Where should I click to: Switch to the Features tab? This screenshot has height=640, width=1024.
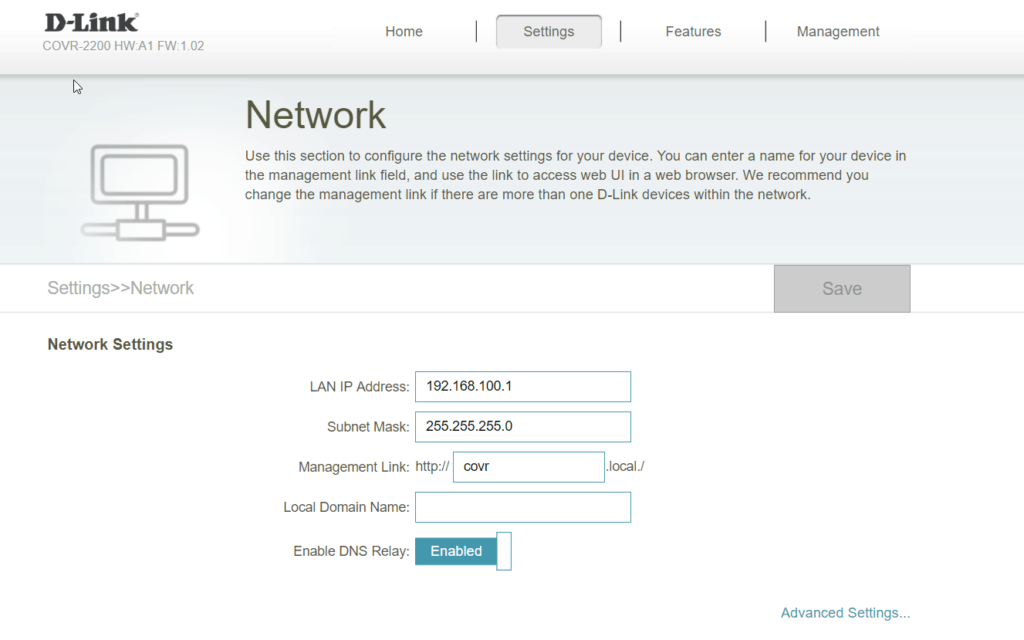(x=693, y=32)
